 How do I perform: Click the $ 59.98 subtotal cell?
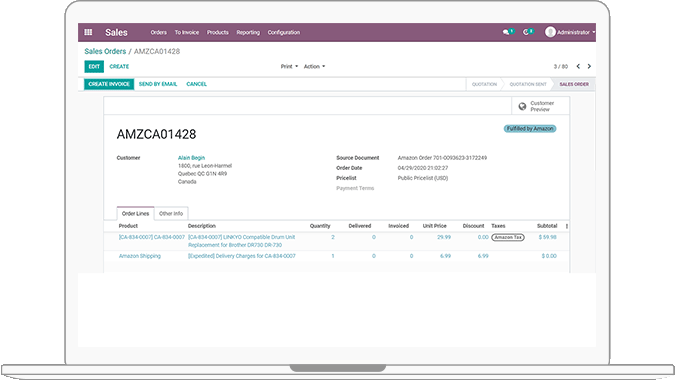point(547,237)
